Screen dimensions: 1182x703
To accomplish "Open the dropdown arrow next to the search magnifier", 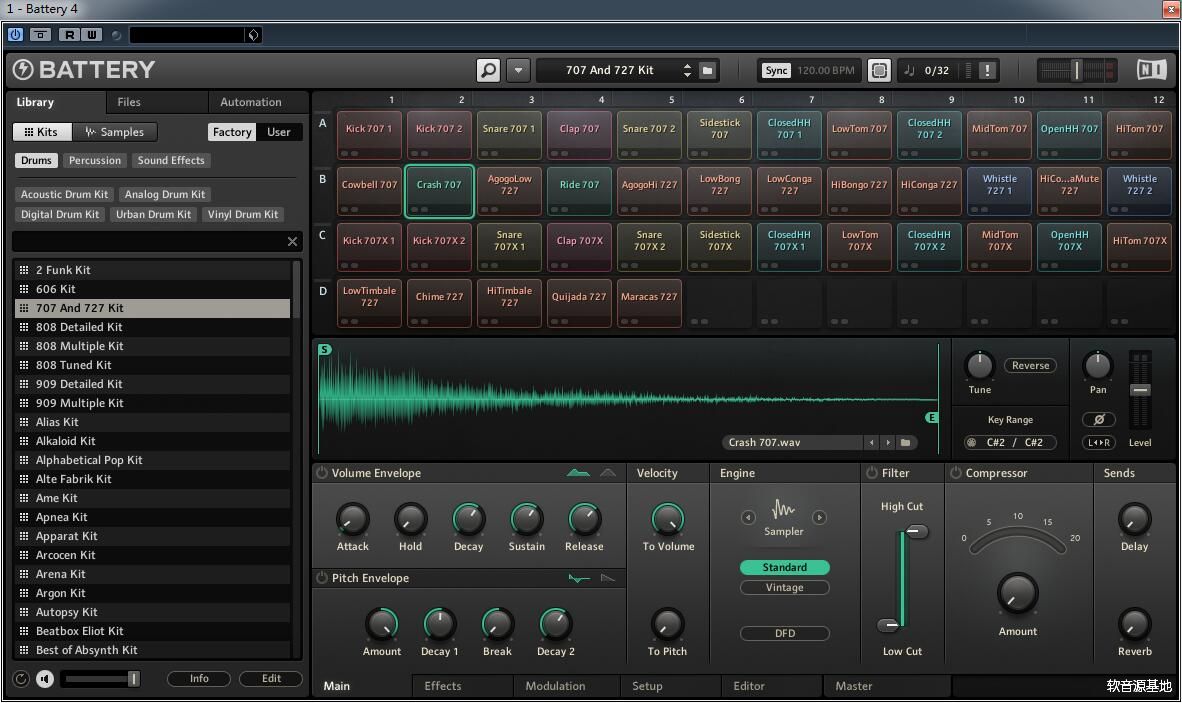I will 518,70.
